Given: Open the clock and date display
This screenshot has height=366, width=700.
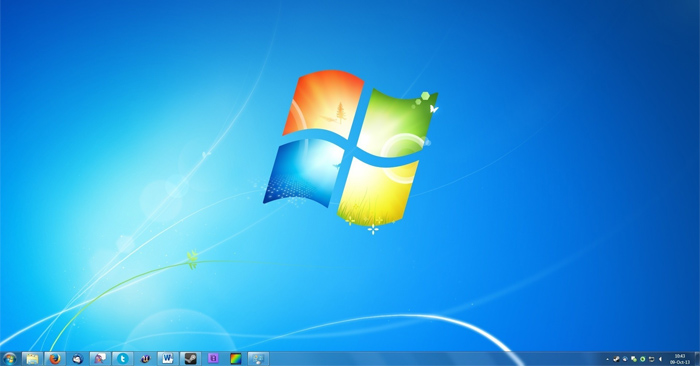Looking at the screenshot, I should coord(679,359).
